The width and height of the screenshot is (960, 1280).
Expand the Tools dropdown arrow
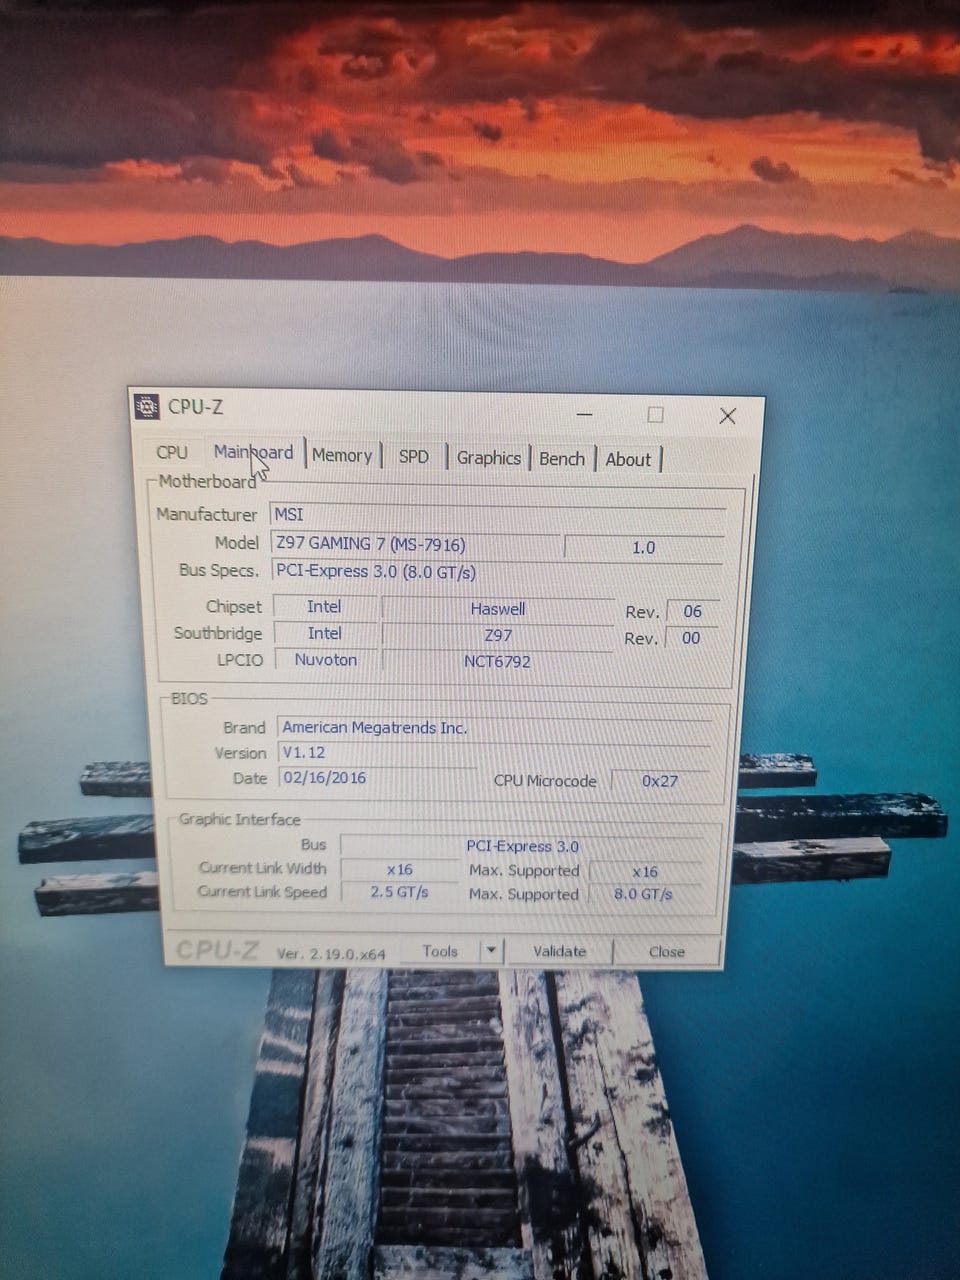click(x=491, y=951)
